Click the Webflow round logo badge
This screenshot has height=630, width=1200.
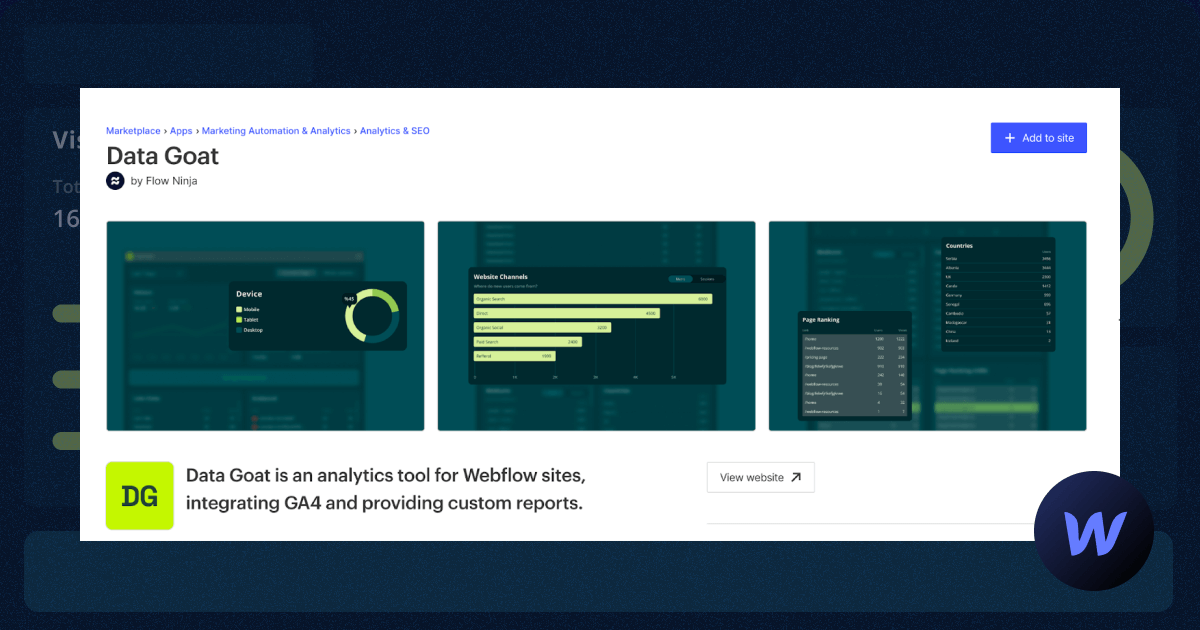pos(1094,531)
